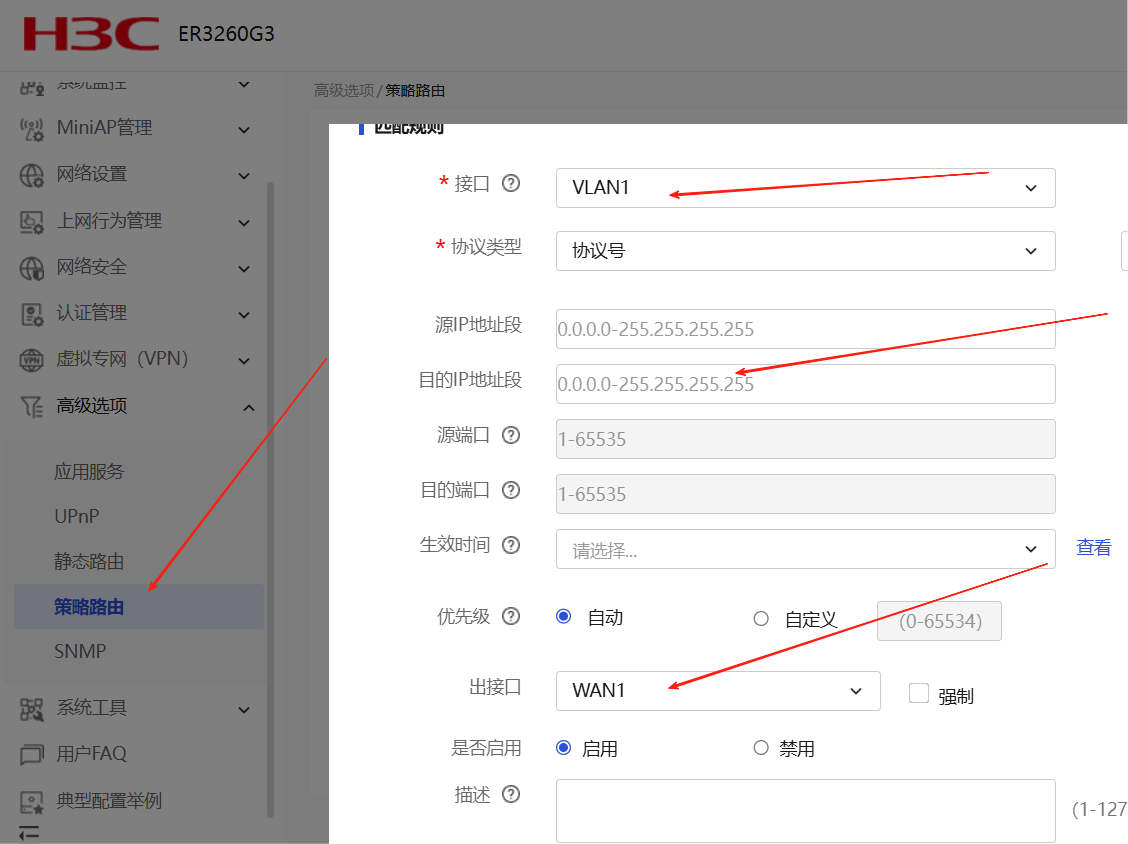Click the custom priority (0-65534) field
The height and width of the screenshot is (844, 1128).
pyautogui.click(x=939, y=621)
